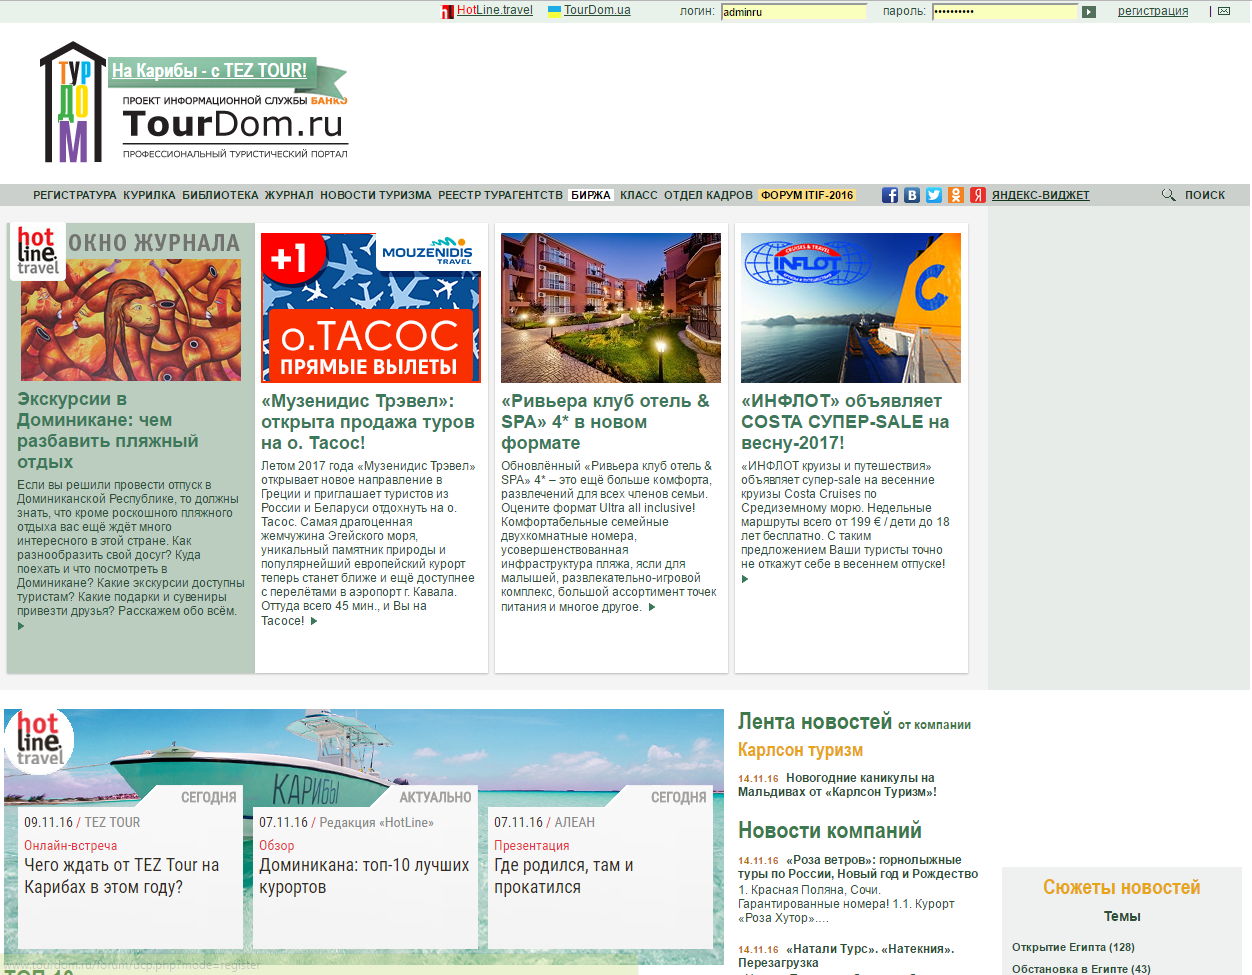This screenshot has height=975, width=1252.
Task: Click the 'Онлайн-встреча' category label
Action: (x=70, y=845)
